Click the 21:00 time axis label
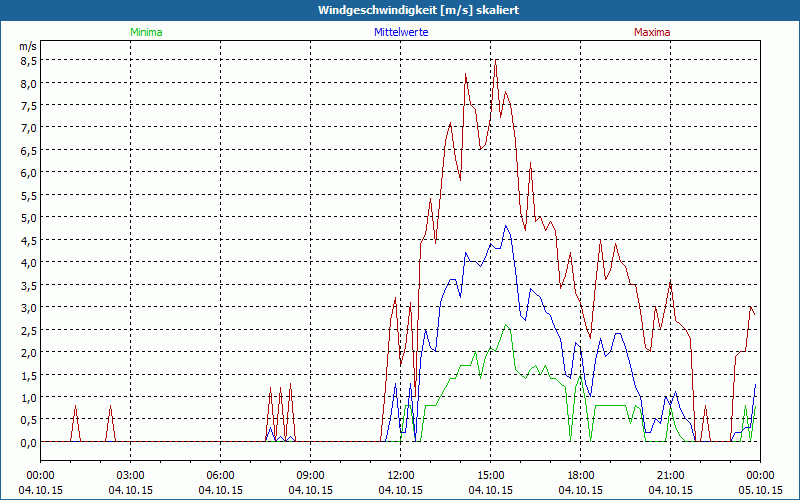The image size is (800, 500). pos(670,476)
